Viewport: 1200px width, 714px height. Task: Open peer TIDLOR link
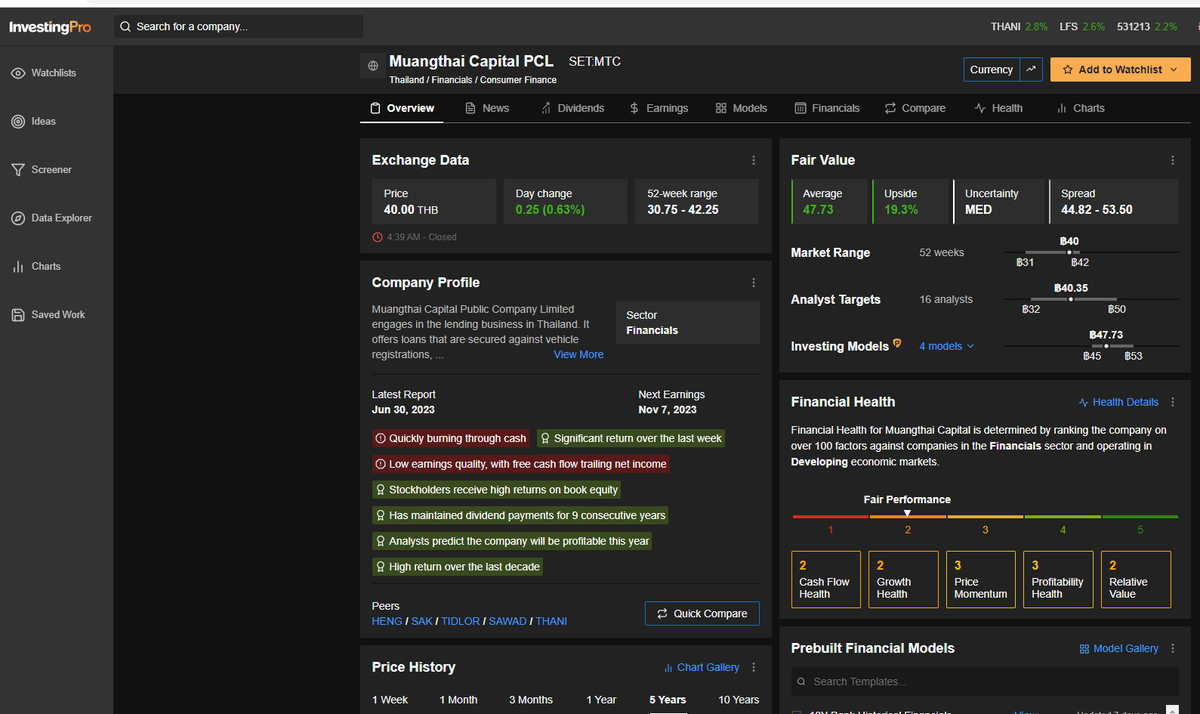tap(461, 621)
